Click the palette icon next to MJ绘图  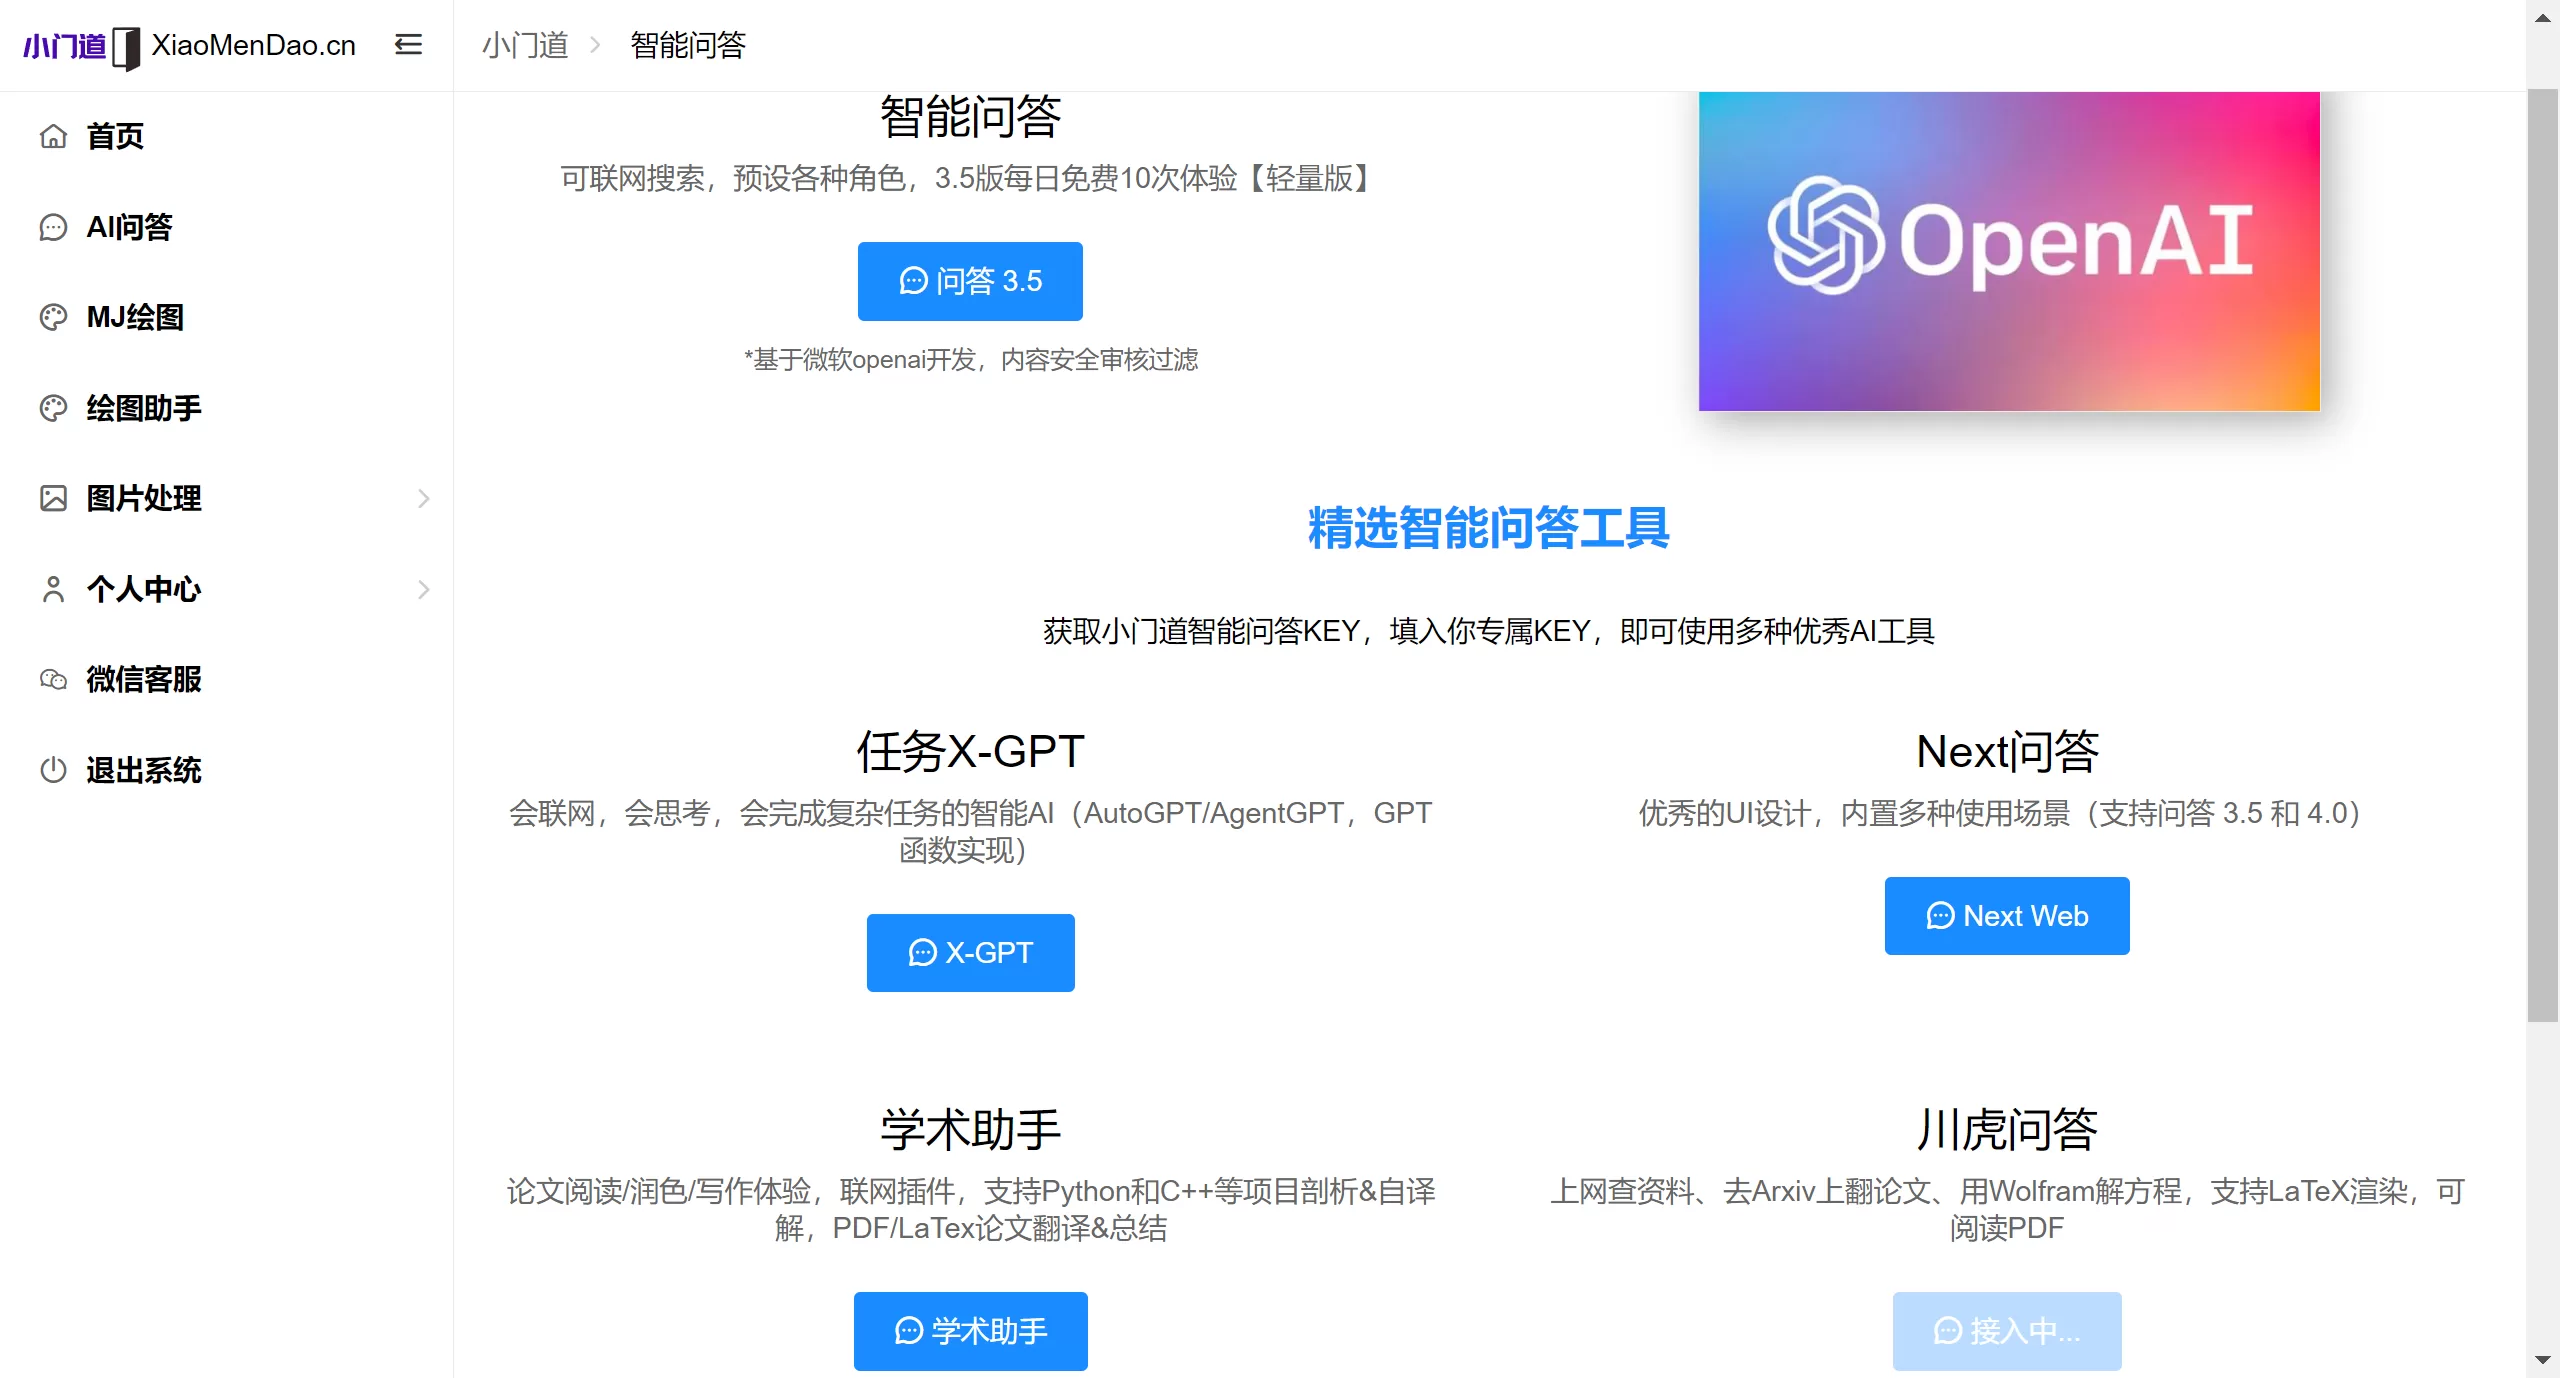[53, 317]
